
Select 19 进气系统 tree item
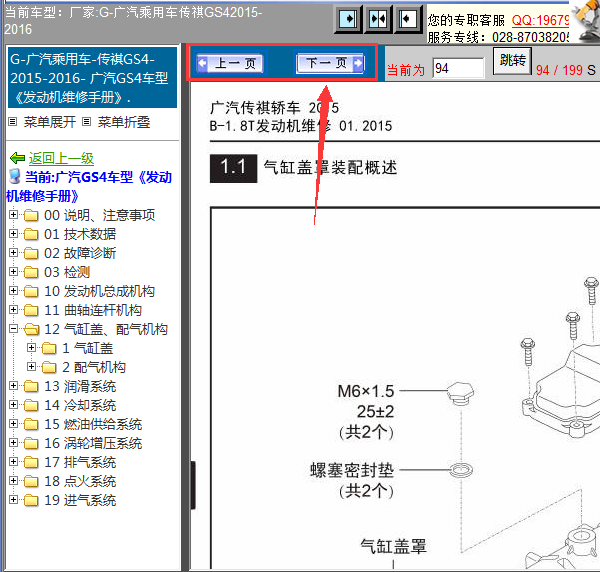point(80,500)
